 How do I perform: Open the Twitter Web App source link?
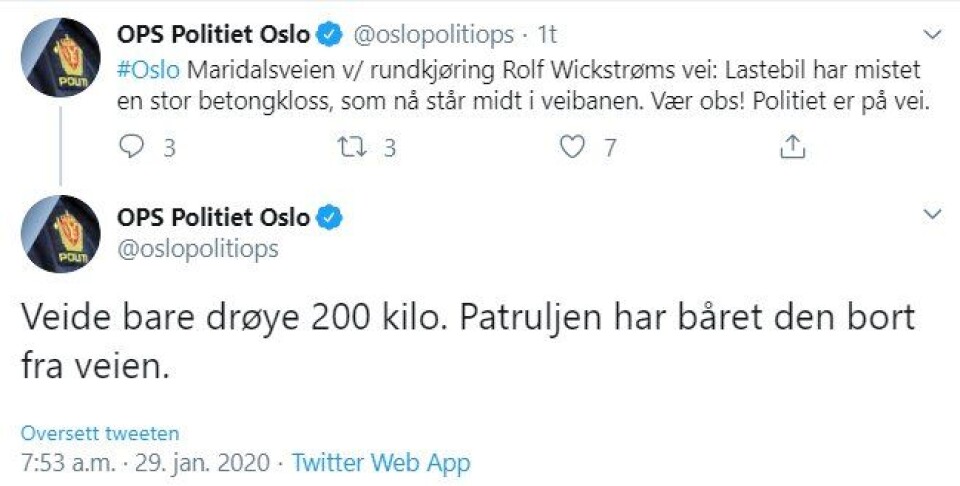[x=381, y=463]
